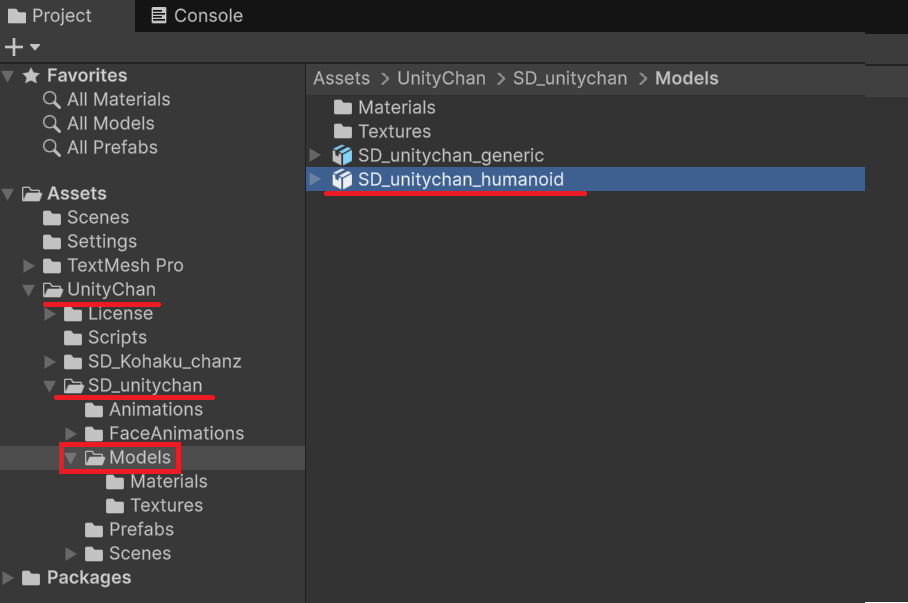The image size is (908, 603).
Task: Select All Models under Favorites
Action: pos(110,123)
